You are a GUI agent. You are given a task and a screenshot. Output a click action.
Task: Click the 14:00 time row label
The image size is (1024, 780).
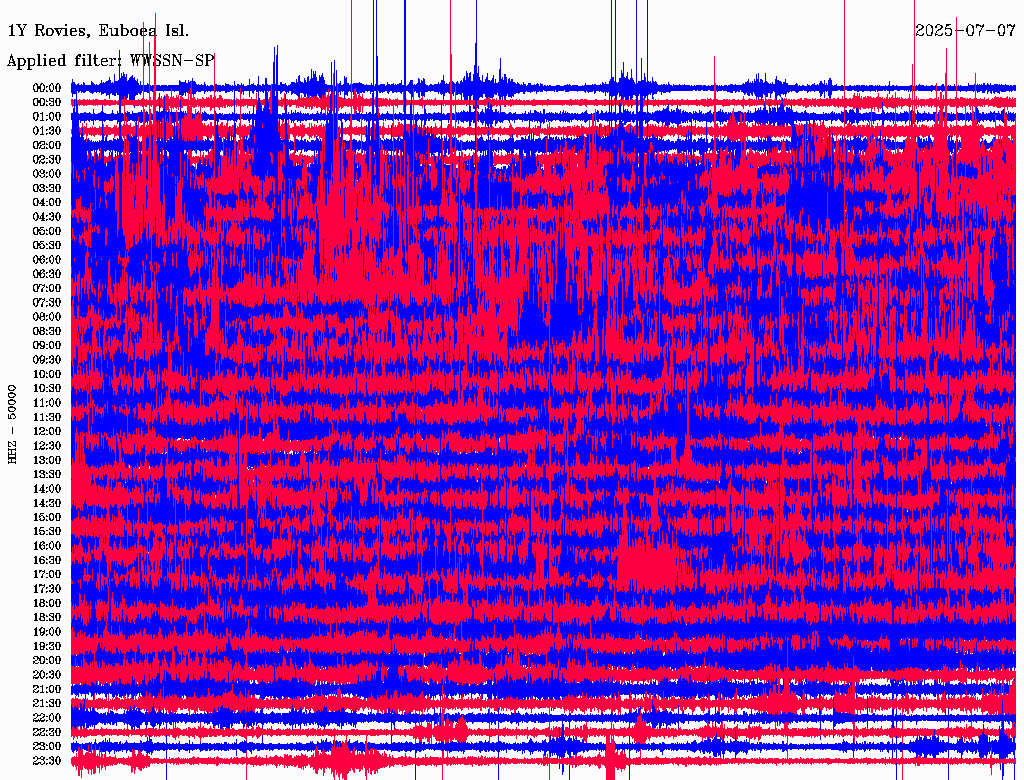[x=48, y=488]
